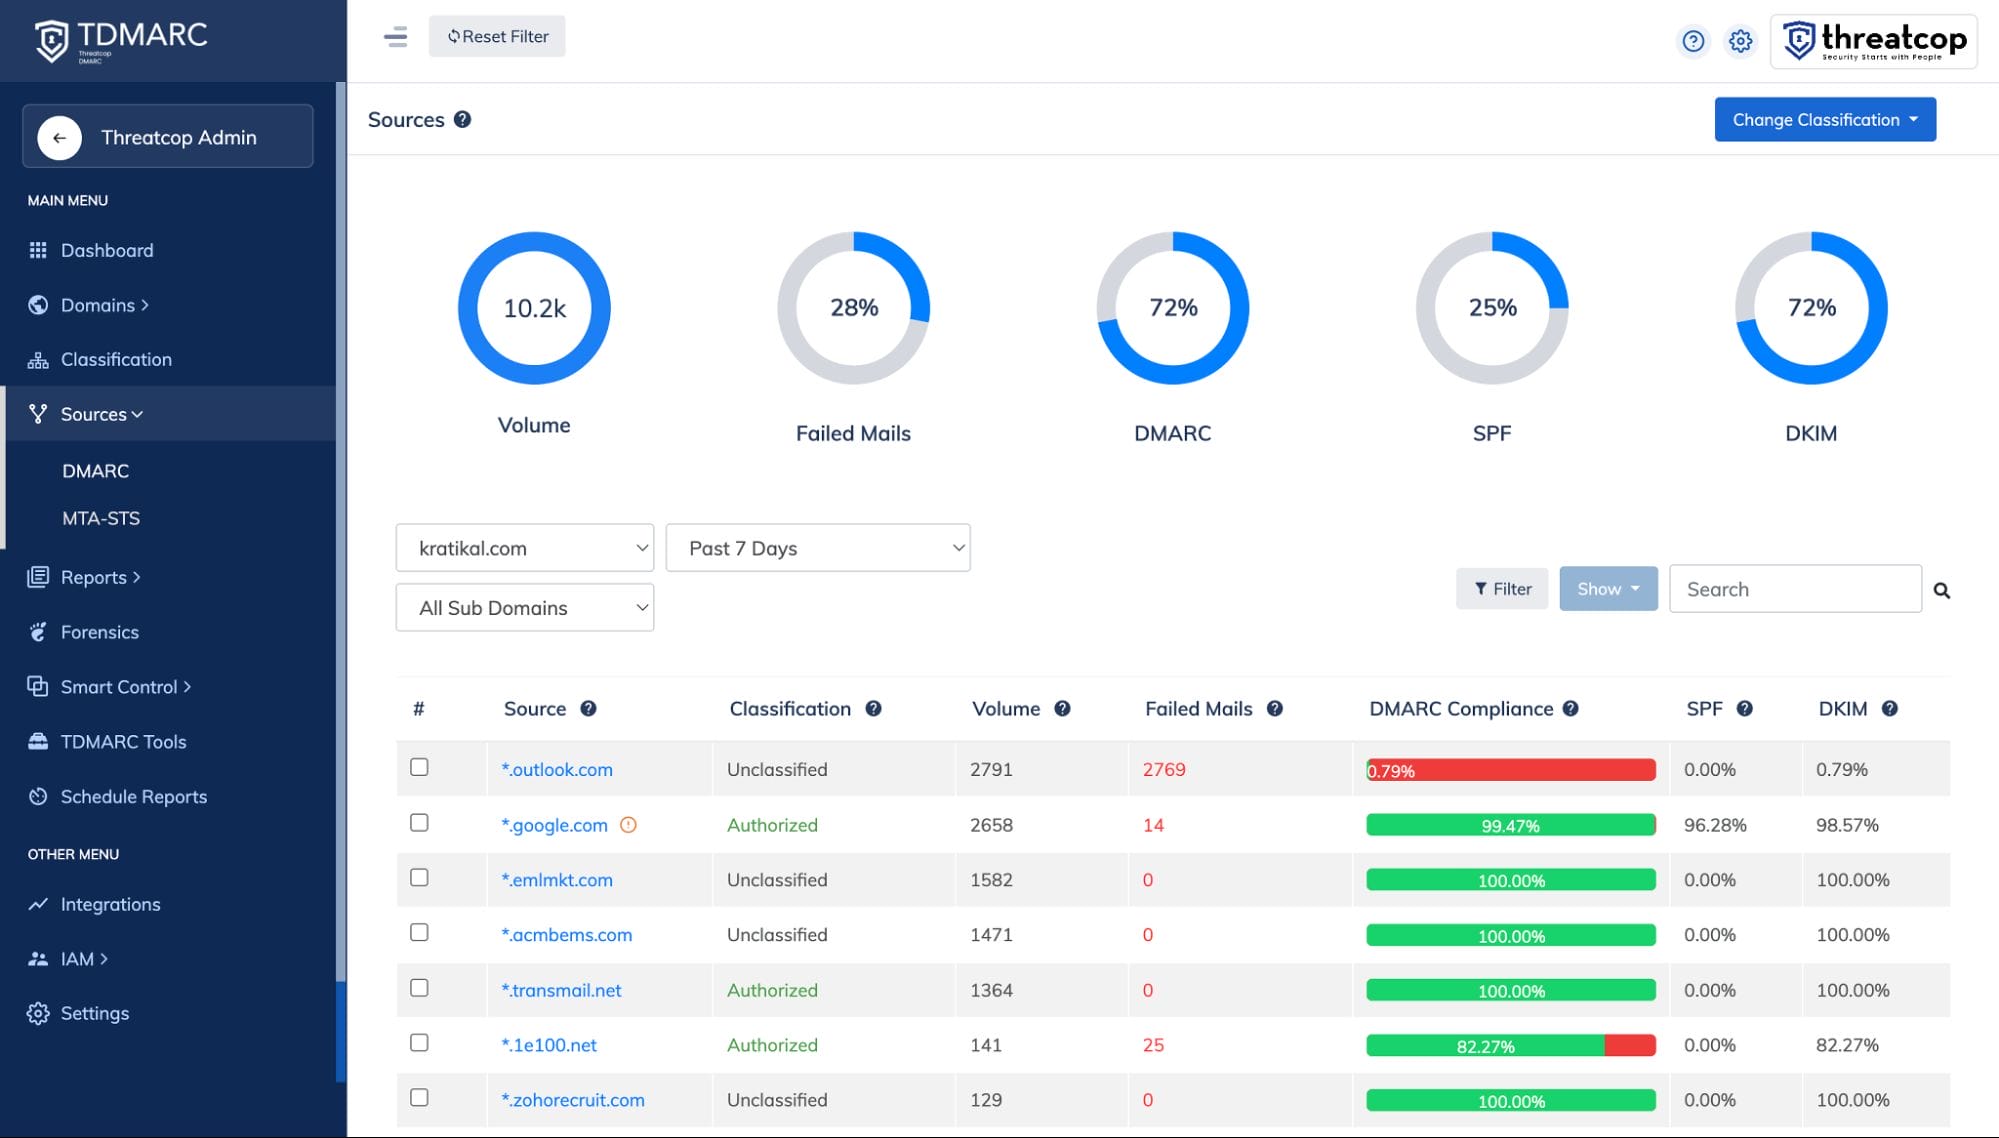The width and height of the screenshot is (1999, 1138).
Task: Check the *.outlook.com row checkbox
Action: pyautogui.click(x=419, y=767)
